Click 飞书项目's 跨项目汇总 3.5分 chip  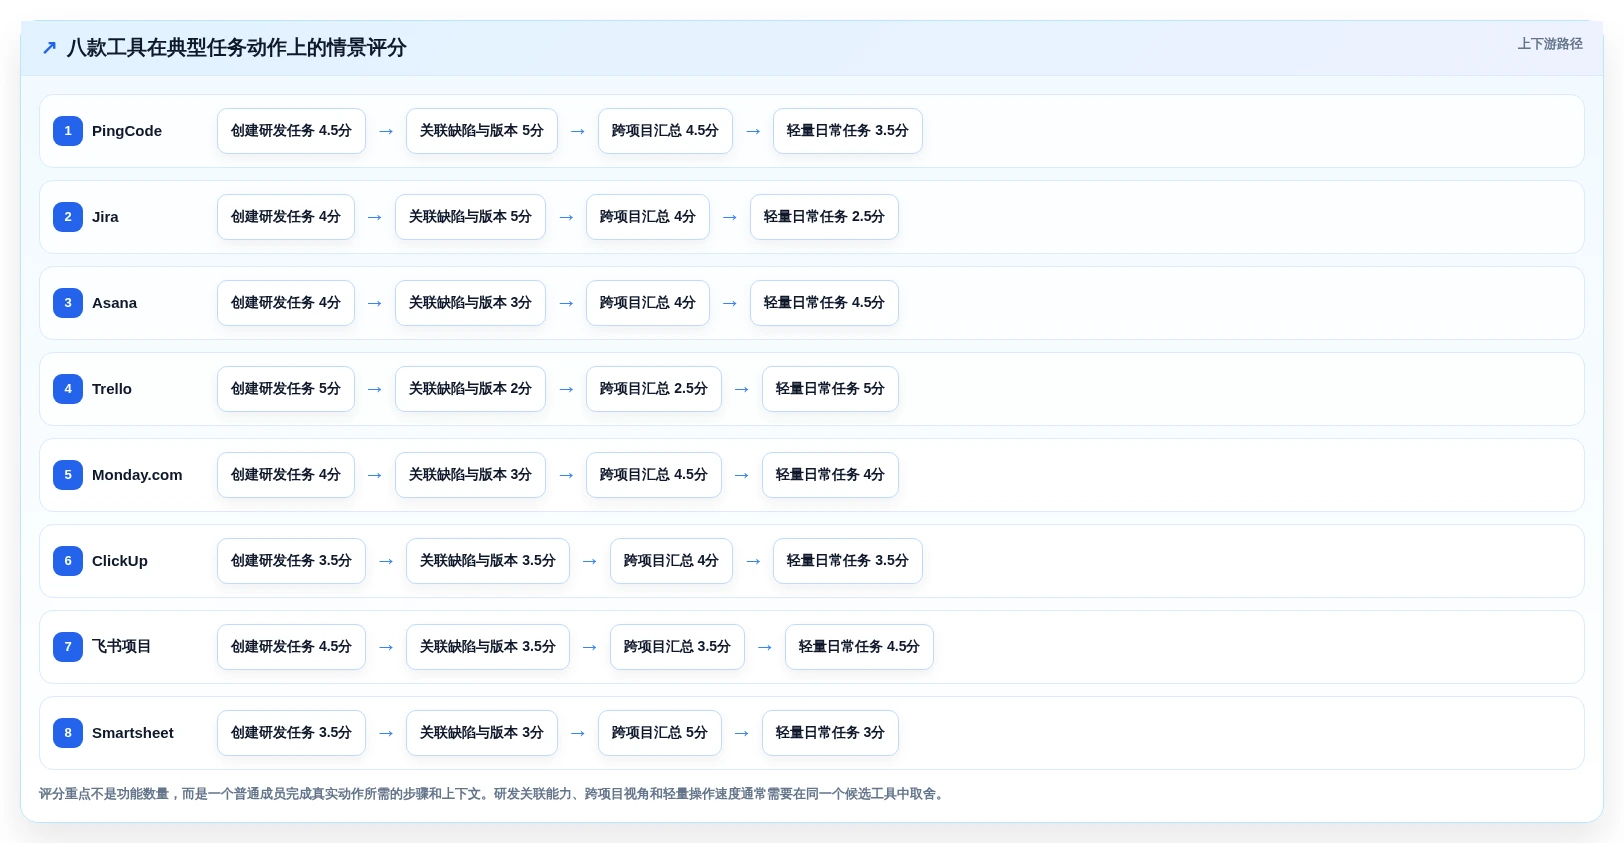tap(677, 647)
